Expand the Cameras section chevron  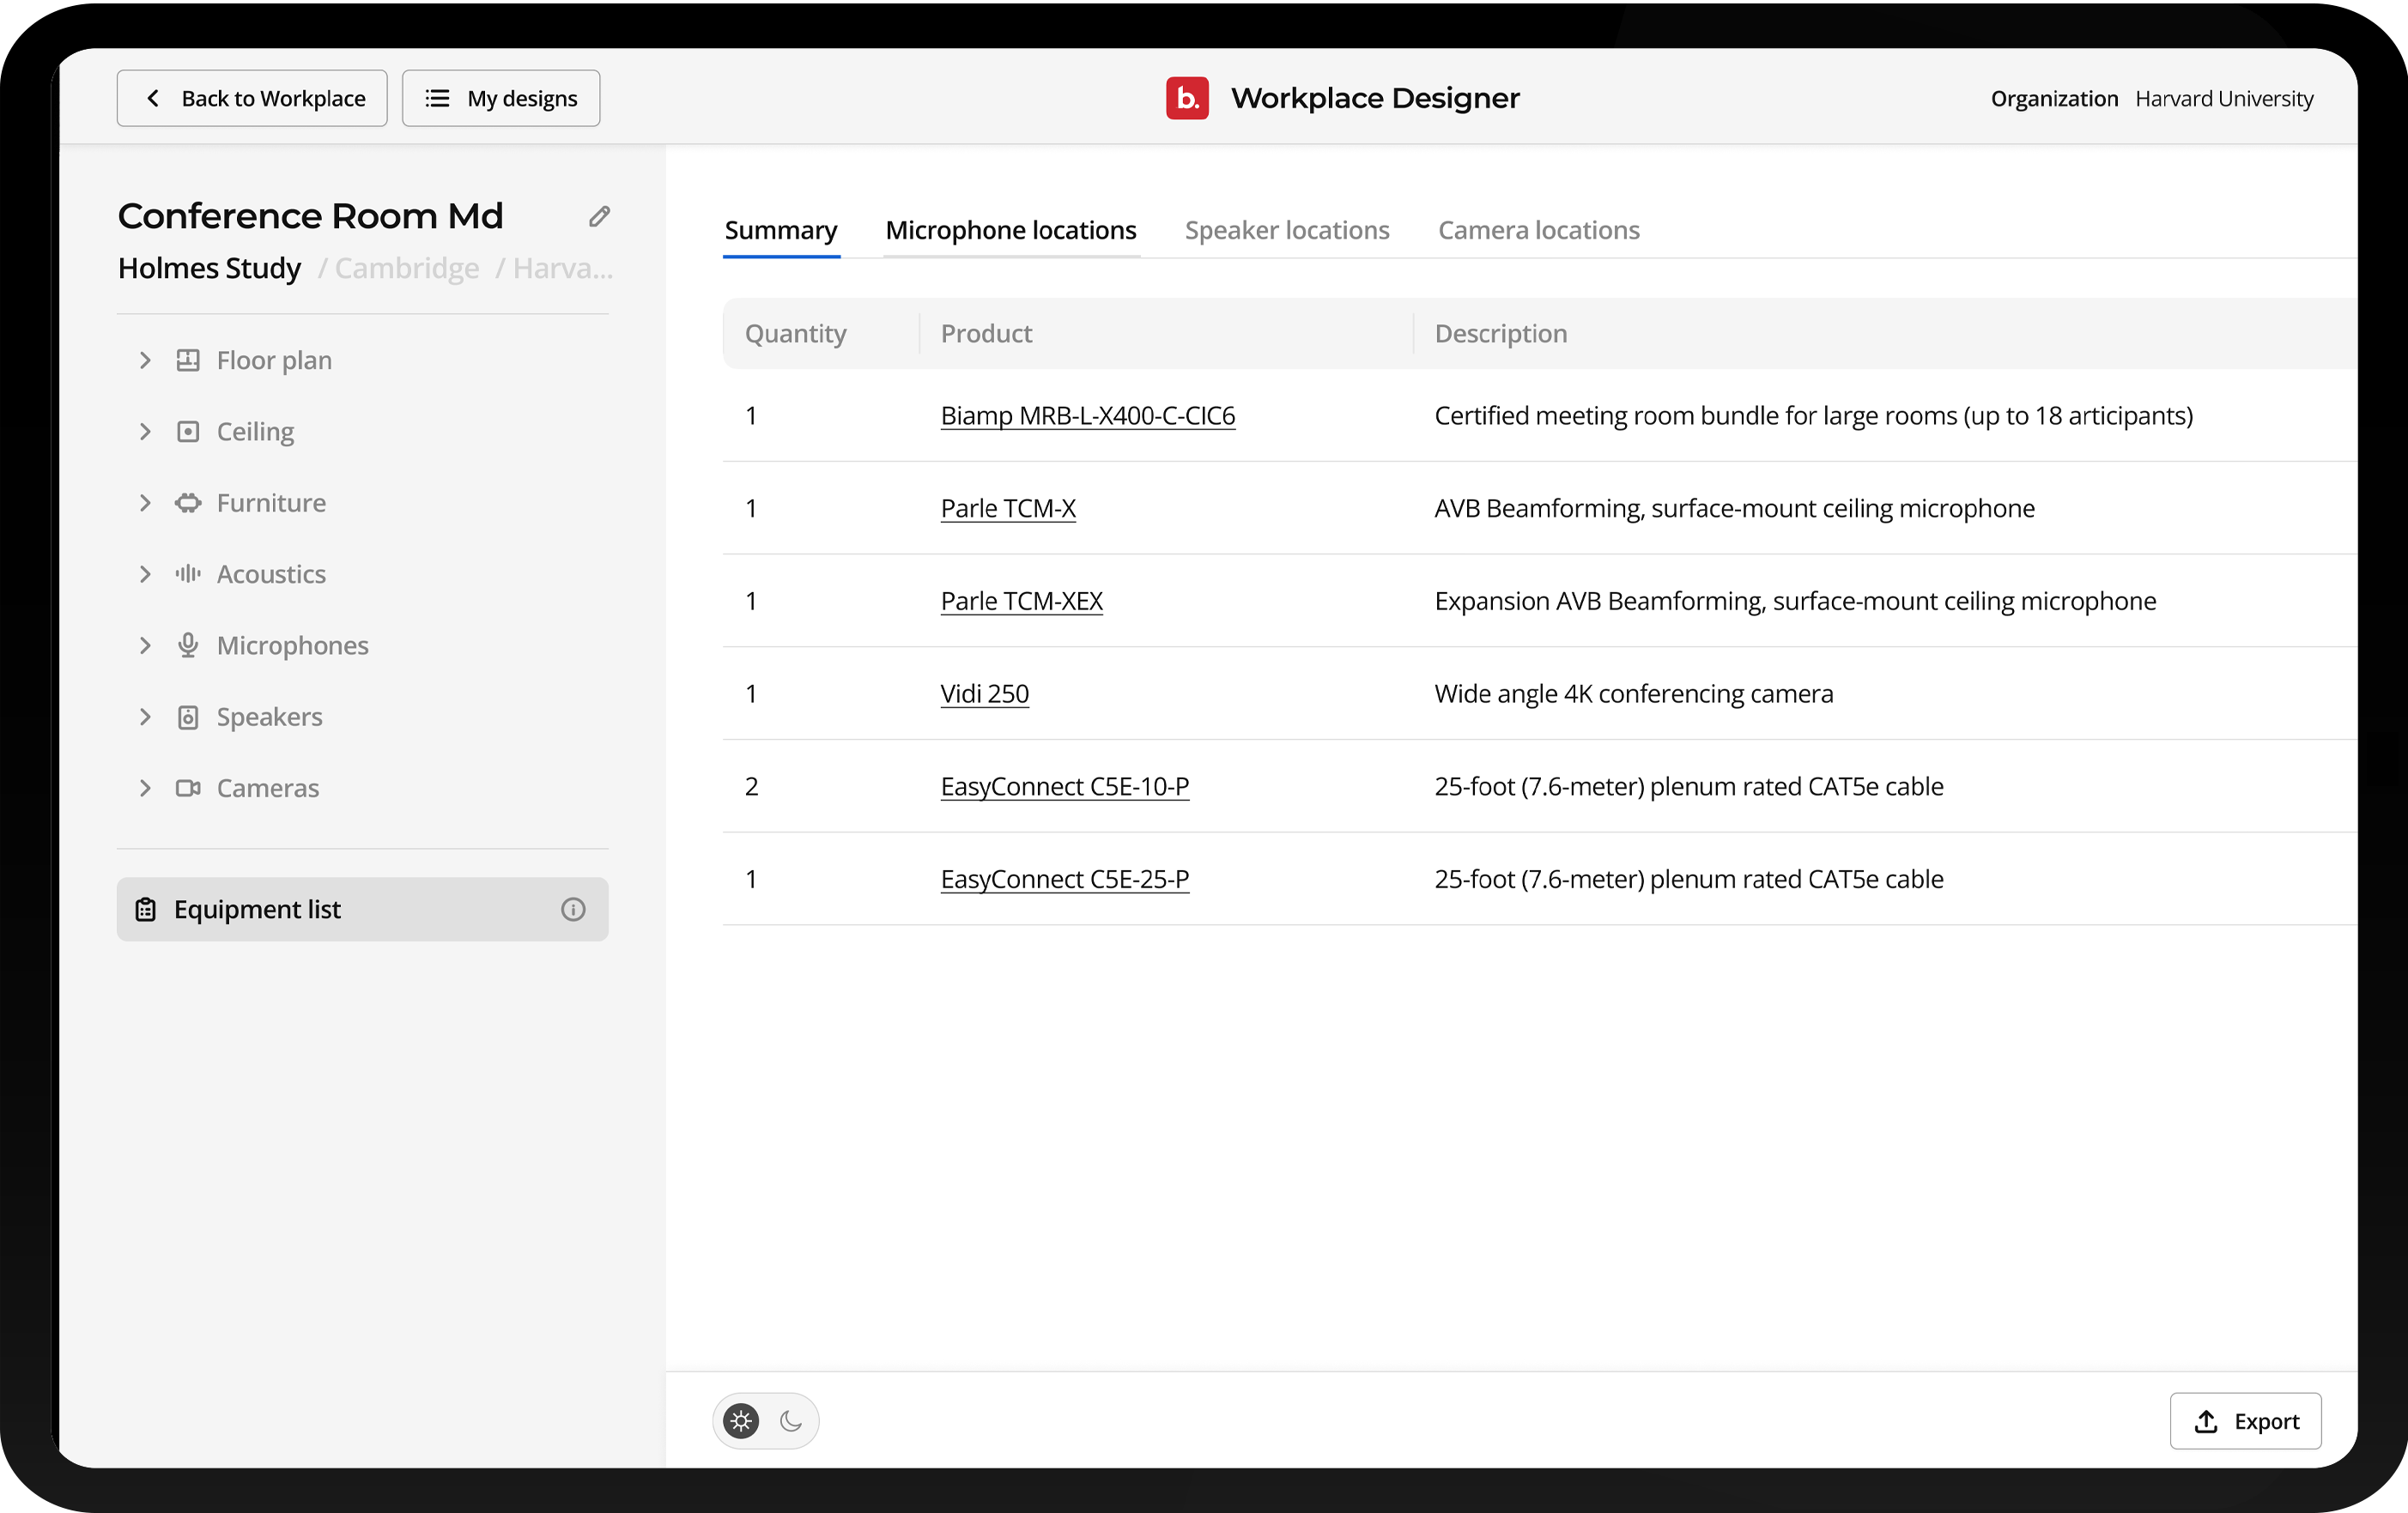(145, 788)
